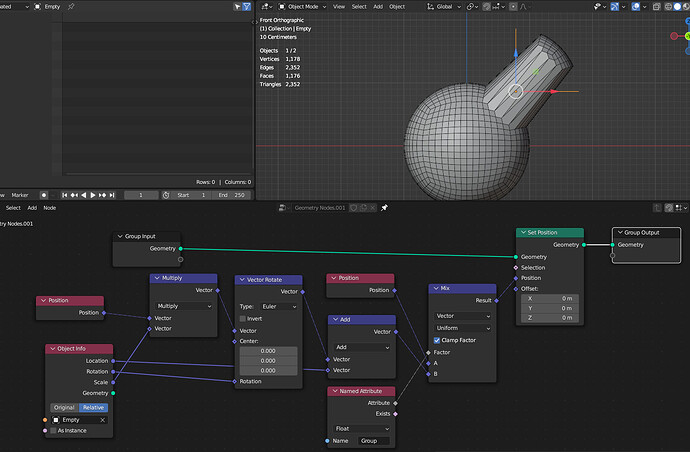This screenshot has width=690, height=452.
Task: Enable the Invert checkbox in Vector Rotate
Action: pos(242,319)
